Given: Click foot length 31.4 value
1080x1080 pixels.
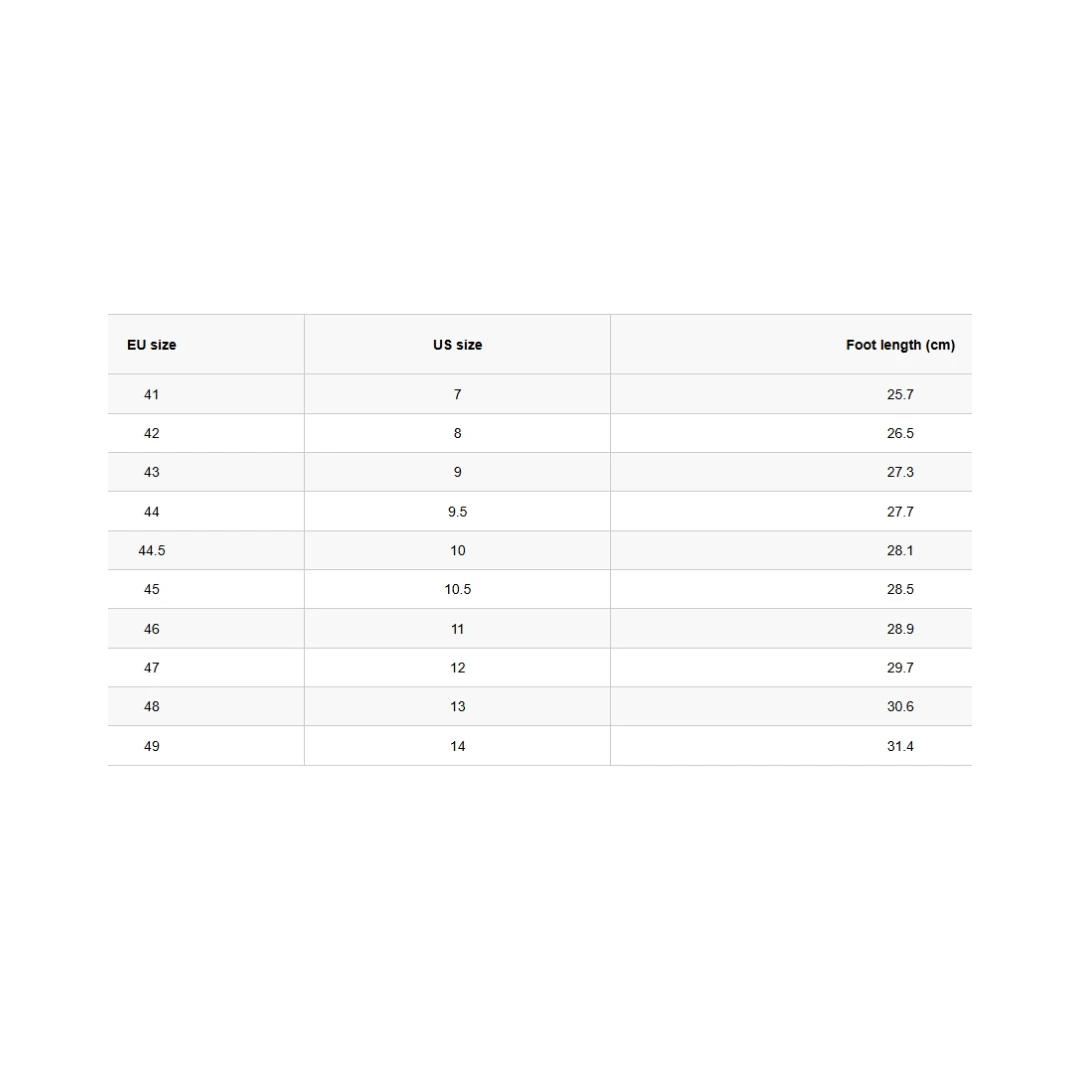Looking at the screenshot, I should (x=900, y=746).
